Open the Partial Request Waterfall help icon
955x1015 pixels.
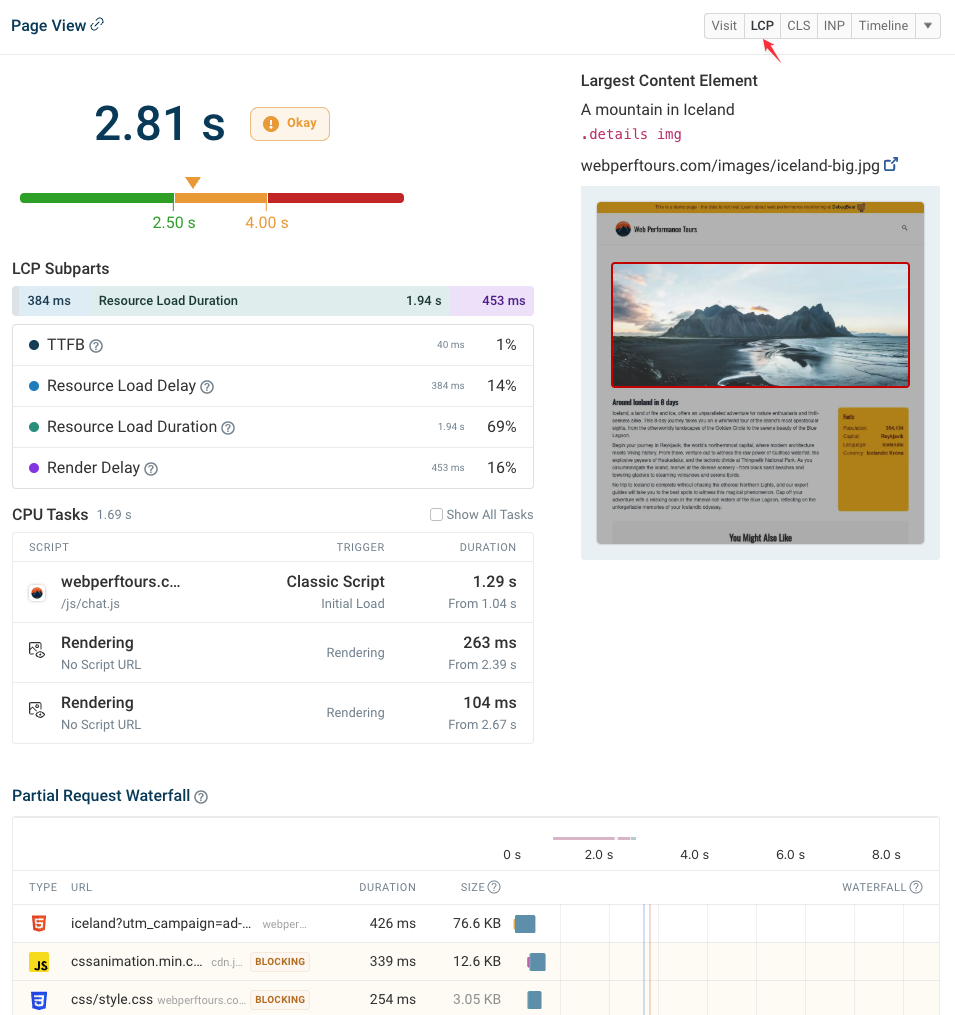click(x=201, y=796)
